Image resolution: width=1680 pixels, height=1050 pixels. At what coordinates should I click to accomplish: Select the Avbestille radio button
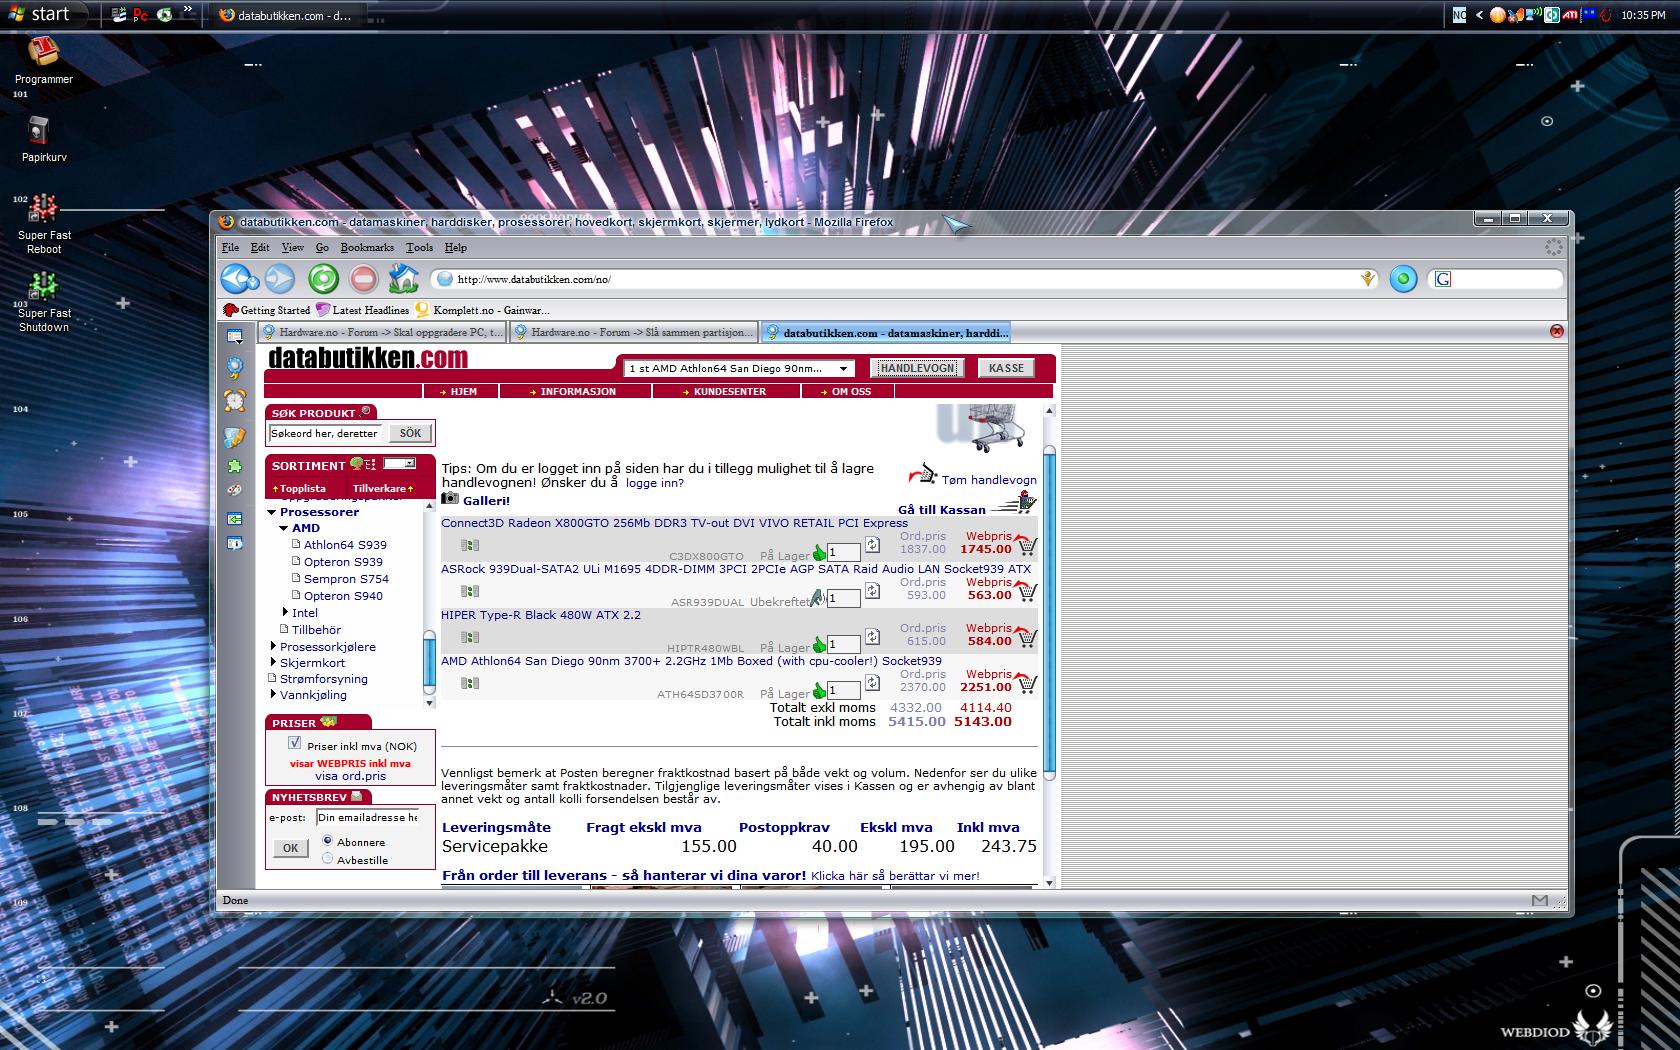(x=327, y=858)
